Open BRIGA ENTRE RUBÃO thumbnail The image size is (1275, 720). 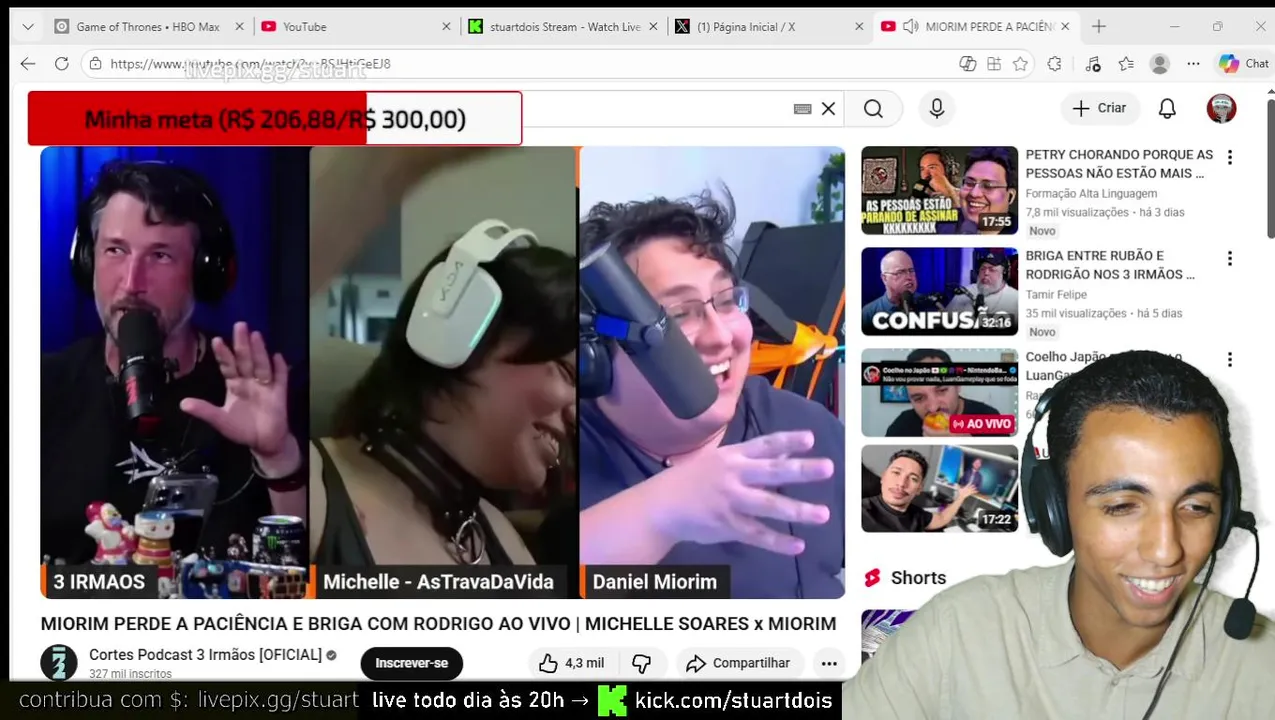coord(939,291)
